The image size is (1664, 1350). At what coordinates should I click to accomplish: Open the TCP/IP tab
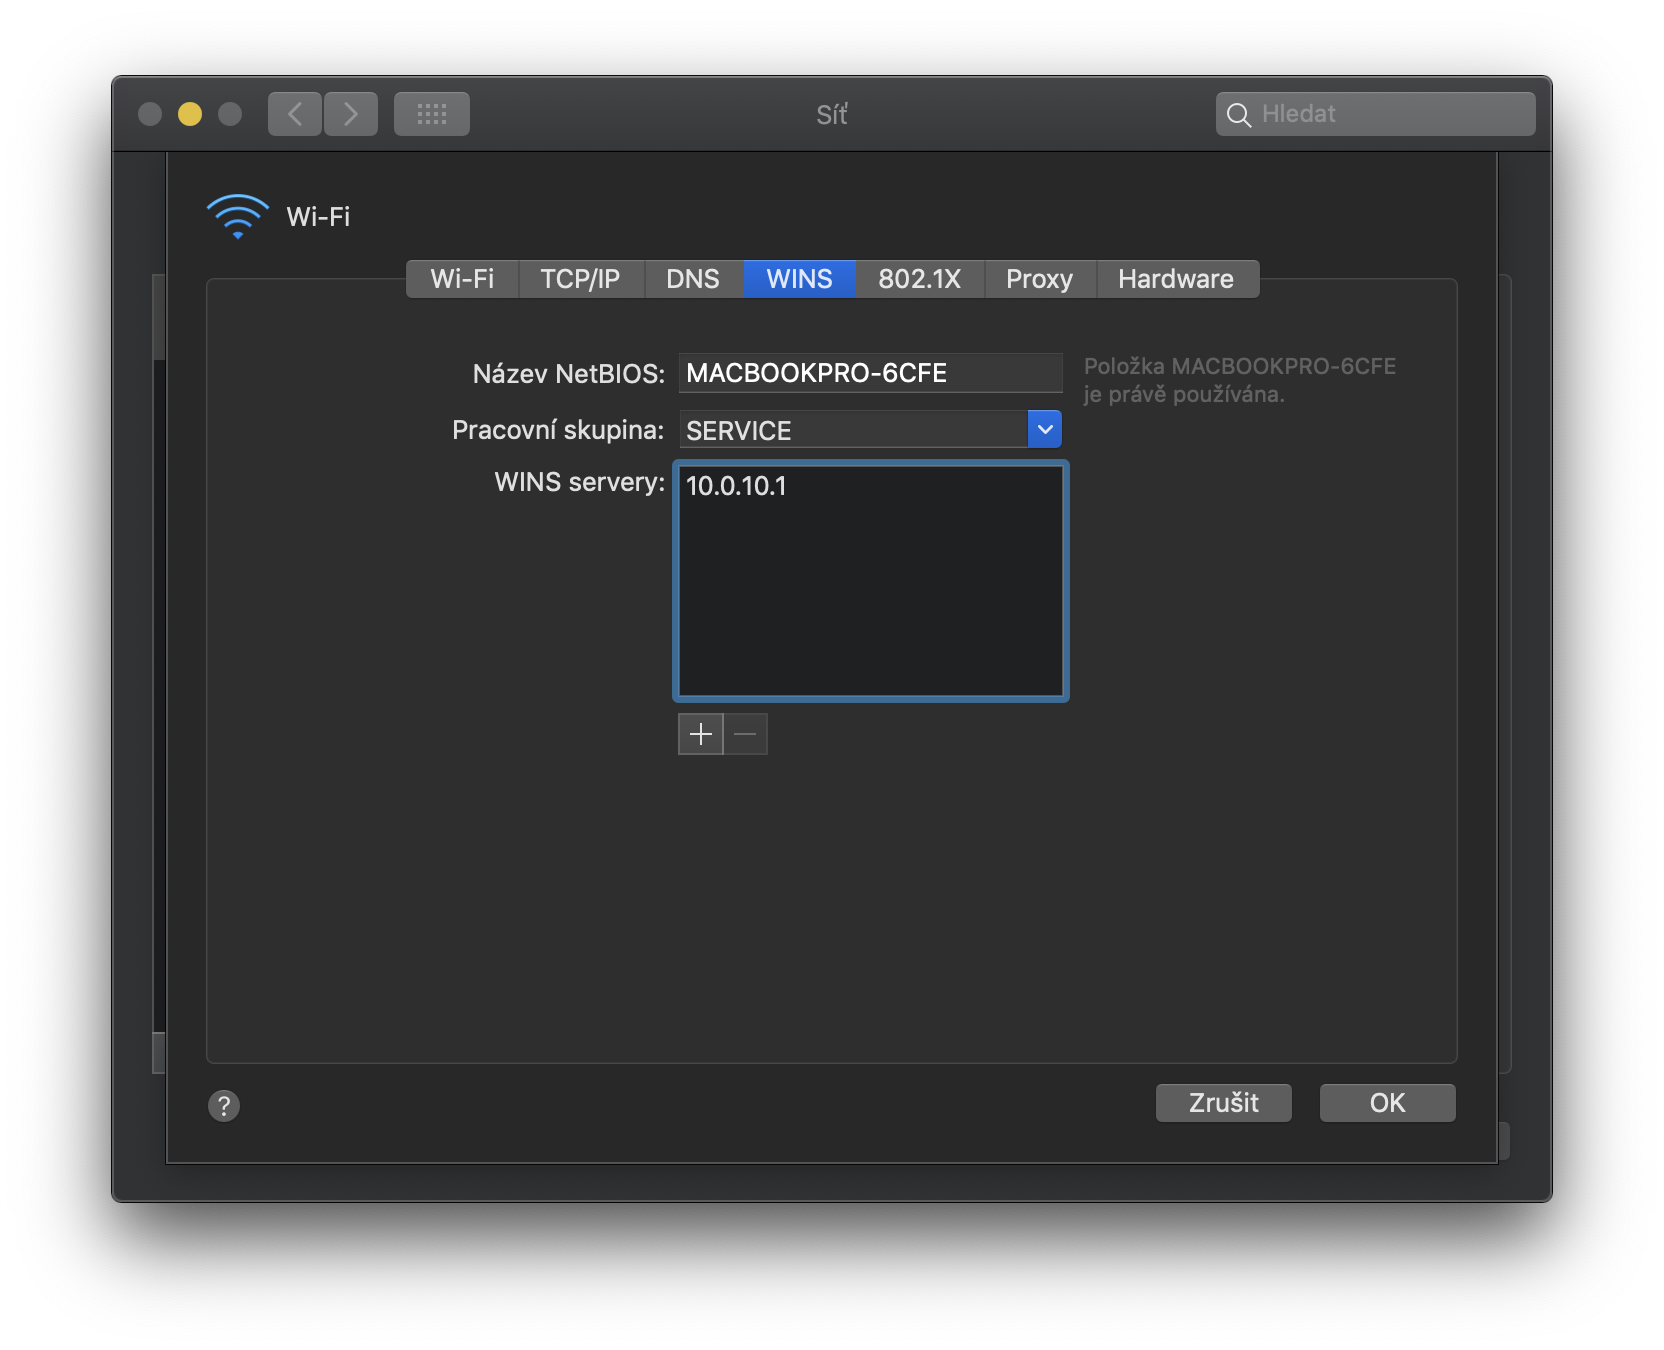point(580,279)
